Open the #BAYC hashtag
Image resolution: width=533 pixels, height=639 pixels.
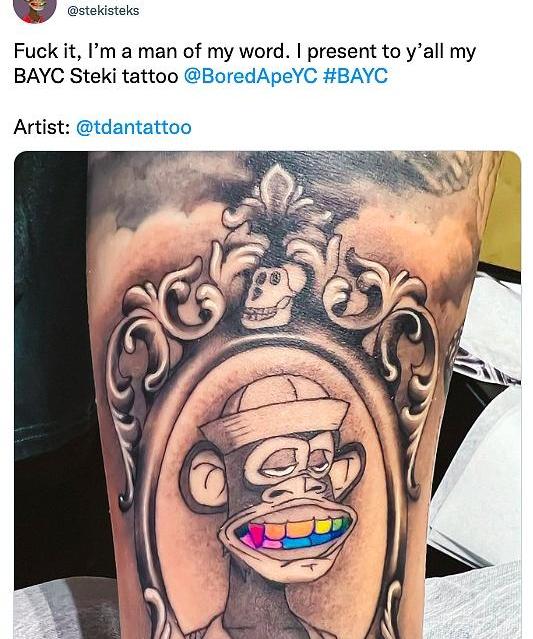click(355, 76)
